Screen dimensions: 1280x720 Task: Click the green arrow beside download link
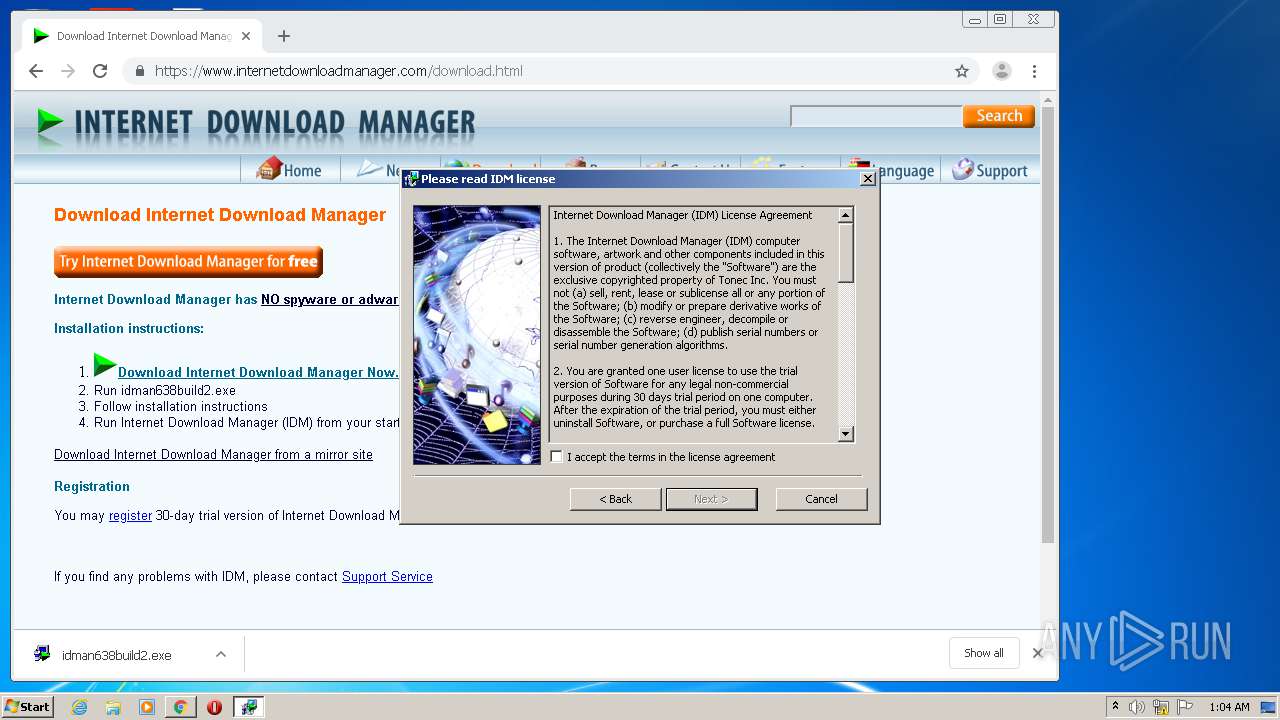105,365
